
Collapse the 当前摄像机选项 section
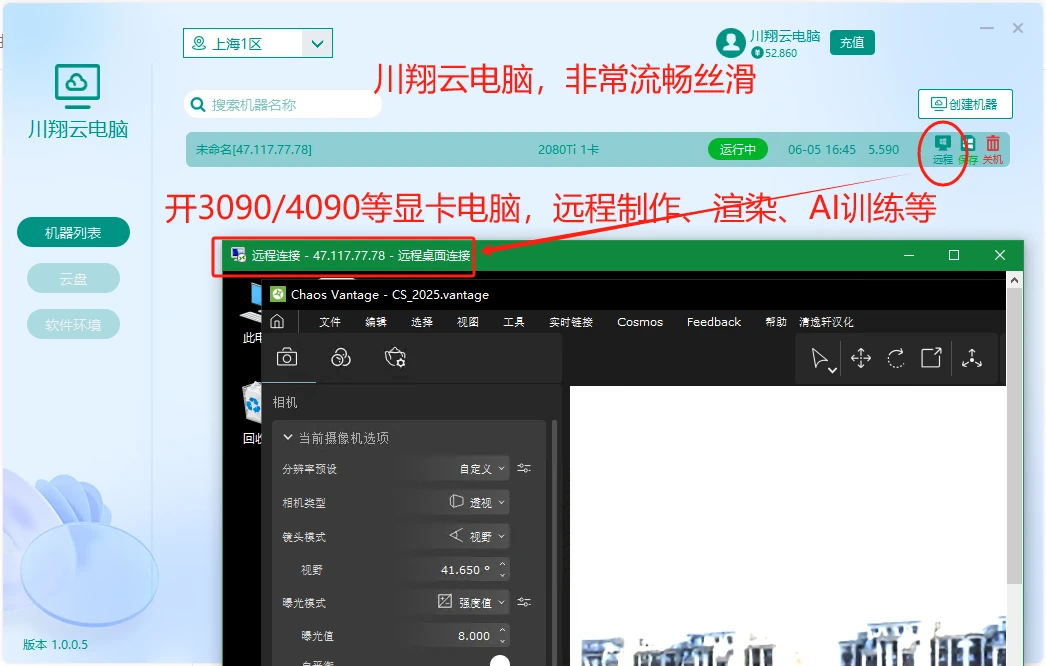click(288, 437)
